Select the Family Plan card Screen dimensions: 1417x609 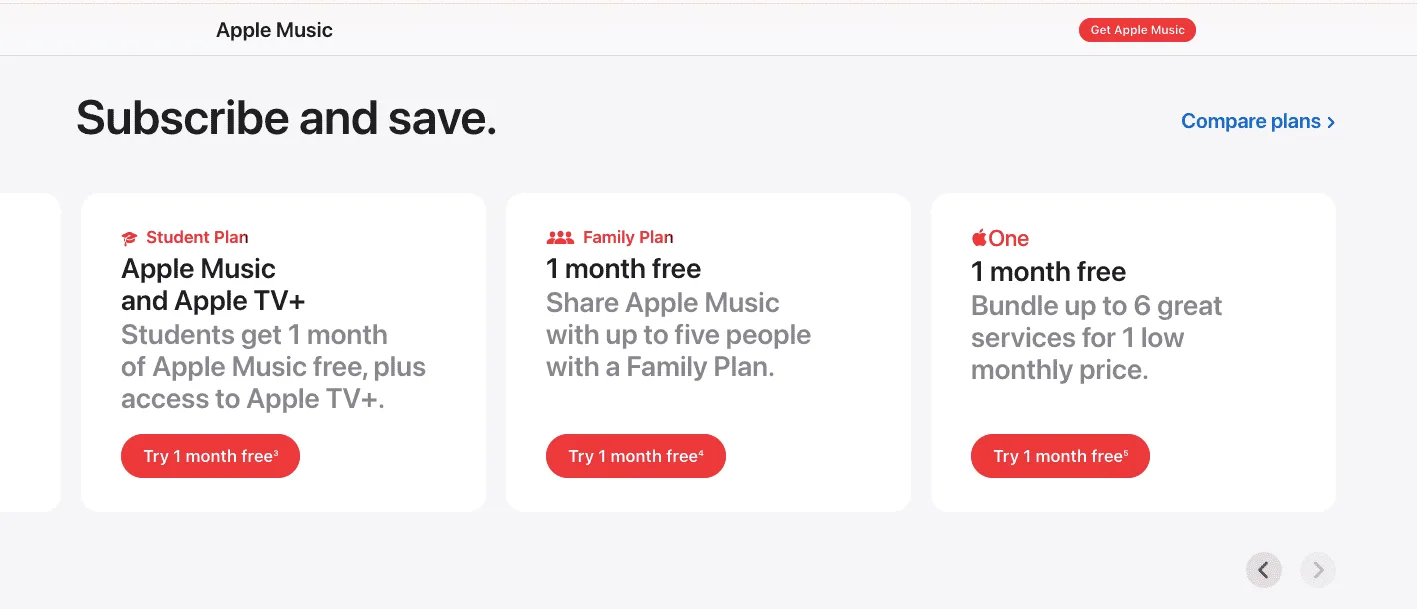pos(708,350)
